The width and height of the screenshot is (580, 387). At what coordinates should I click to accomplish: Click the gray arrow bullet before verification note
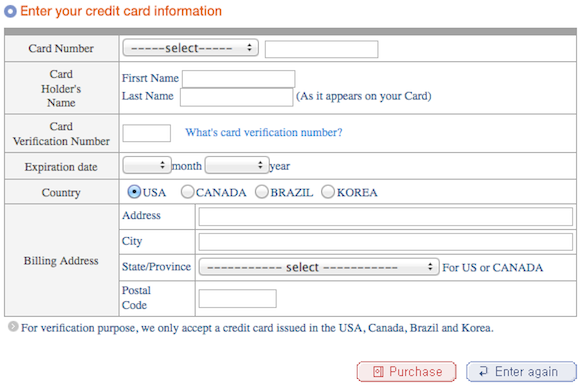(13, 326)
